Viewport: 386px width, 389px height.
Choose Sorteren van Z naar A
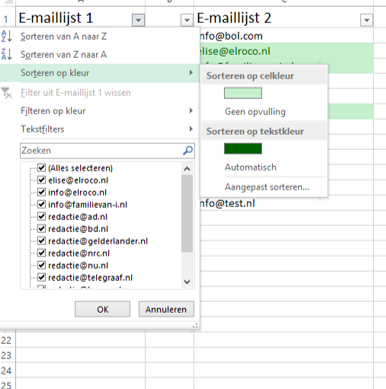click(99, 54)
